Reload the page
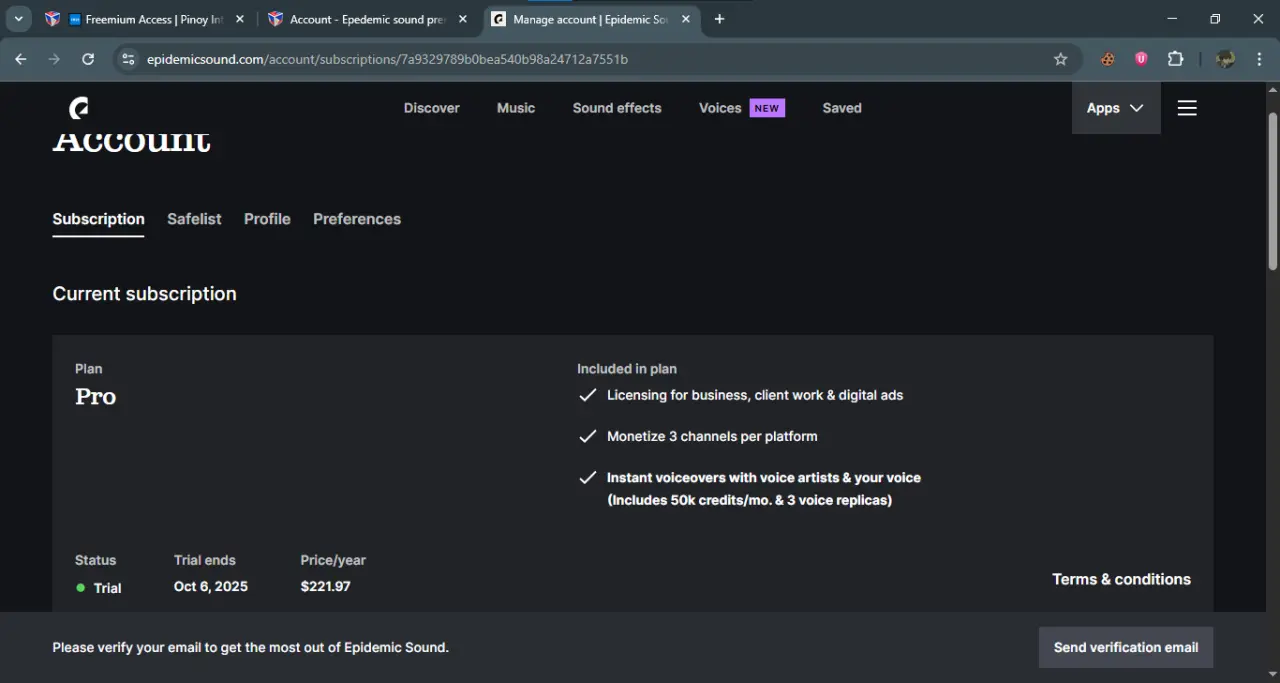This screenshot has height=683, width=1280. click(x=88, y=59)
